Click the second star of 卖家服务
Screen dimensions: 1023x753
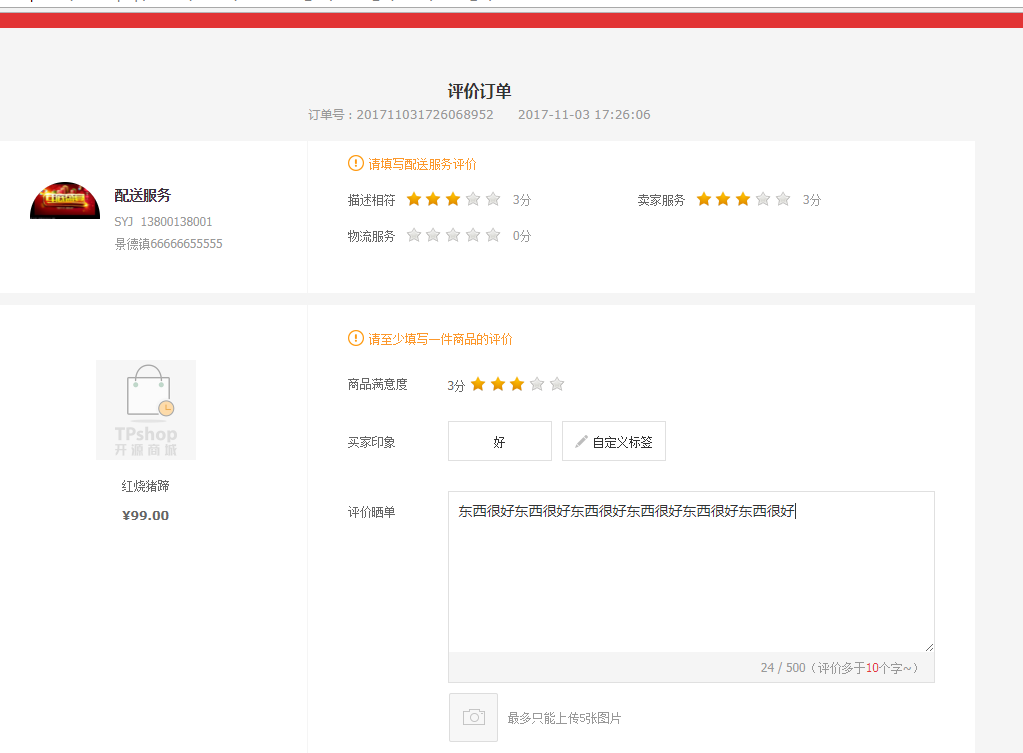pyautogui.click(x=723, y=200)
